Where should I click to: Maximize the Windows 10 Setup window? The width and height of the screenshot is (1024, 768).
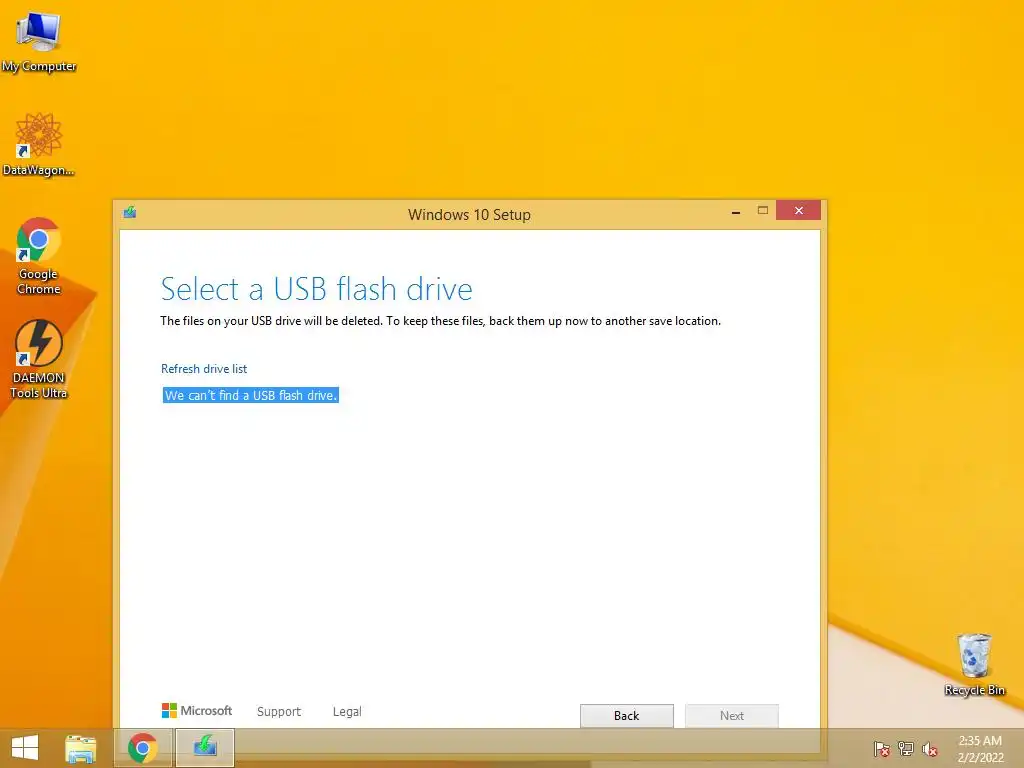pos(762,211)
